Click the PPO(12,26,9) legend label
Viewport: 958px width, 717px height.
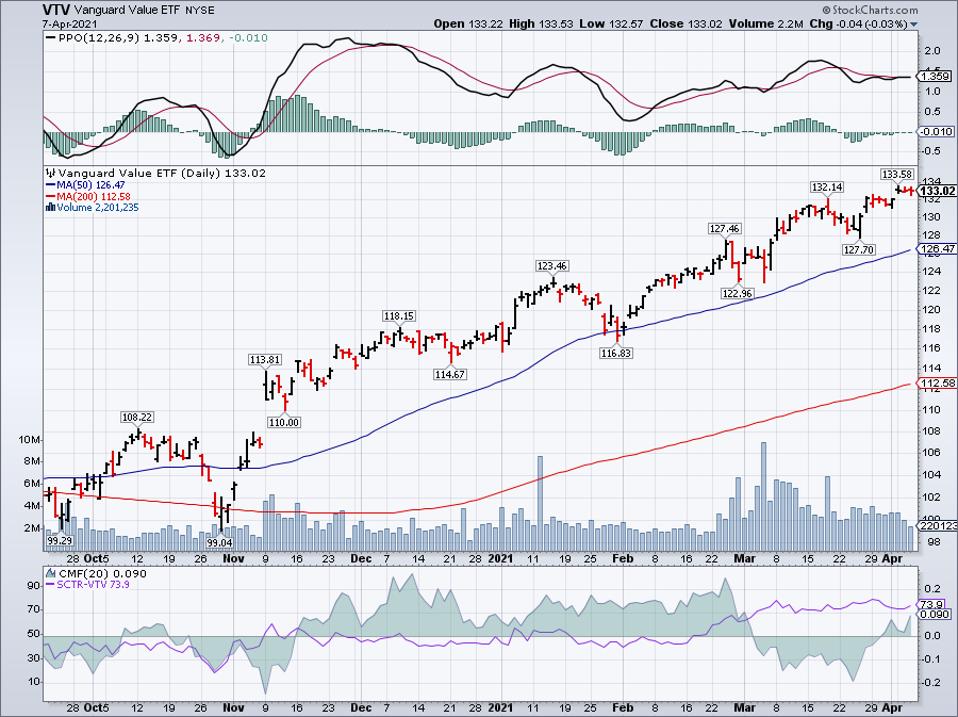[100, 38]
